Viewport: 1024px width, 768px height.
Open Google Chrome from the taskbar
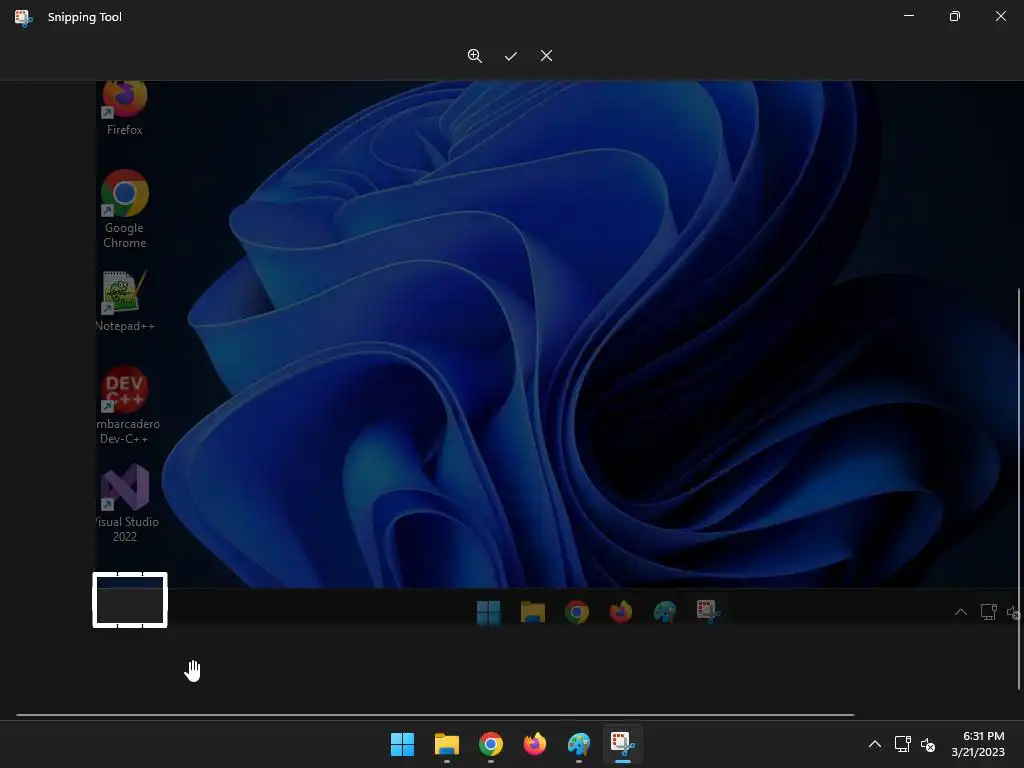pyautogui.click(x=490, y=744)
